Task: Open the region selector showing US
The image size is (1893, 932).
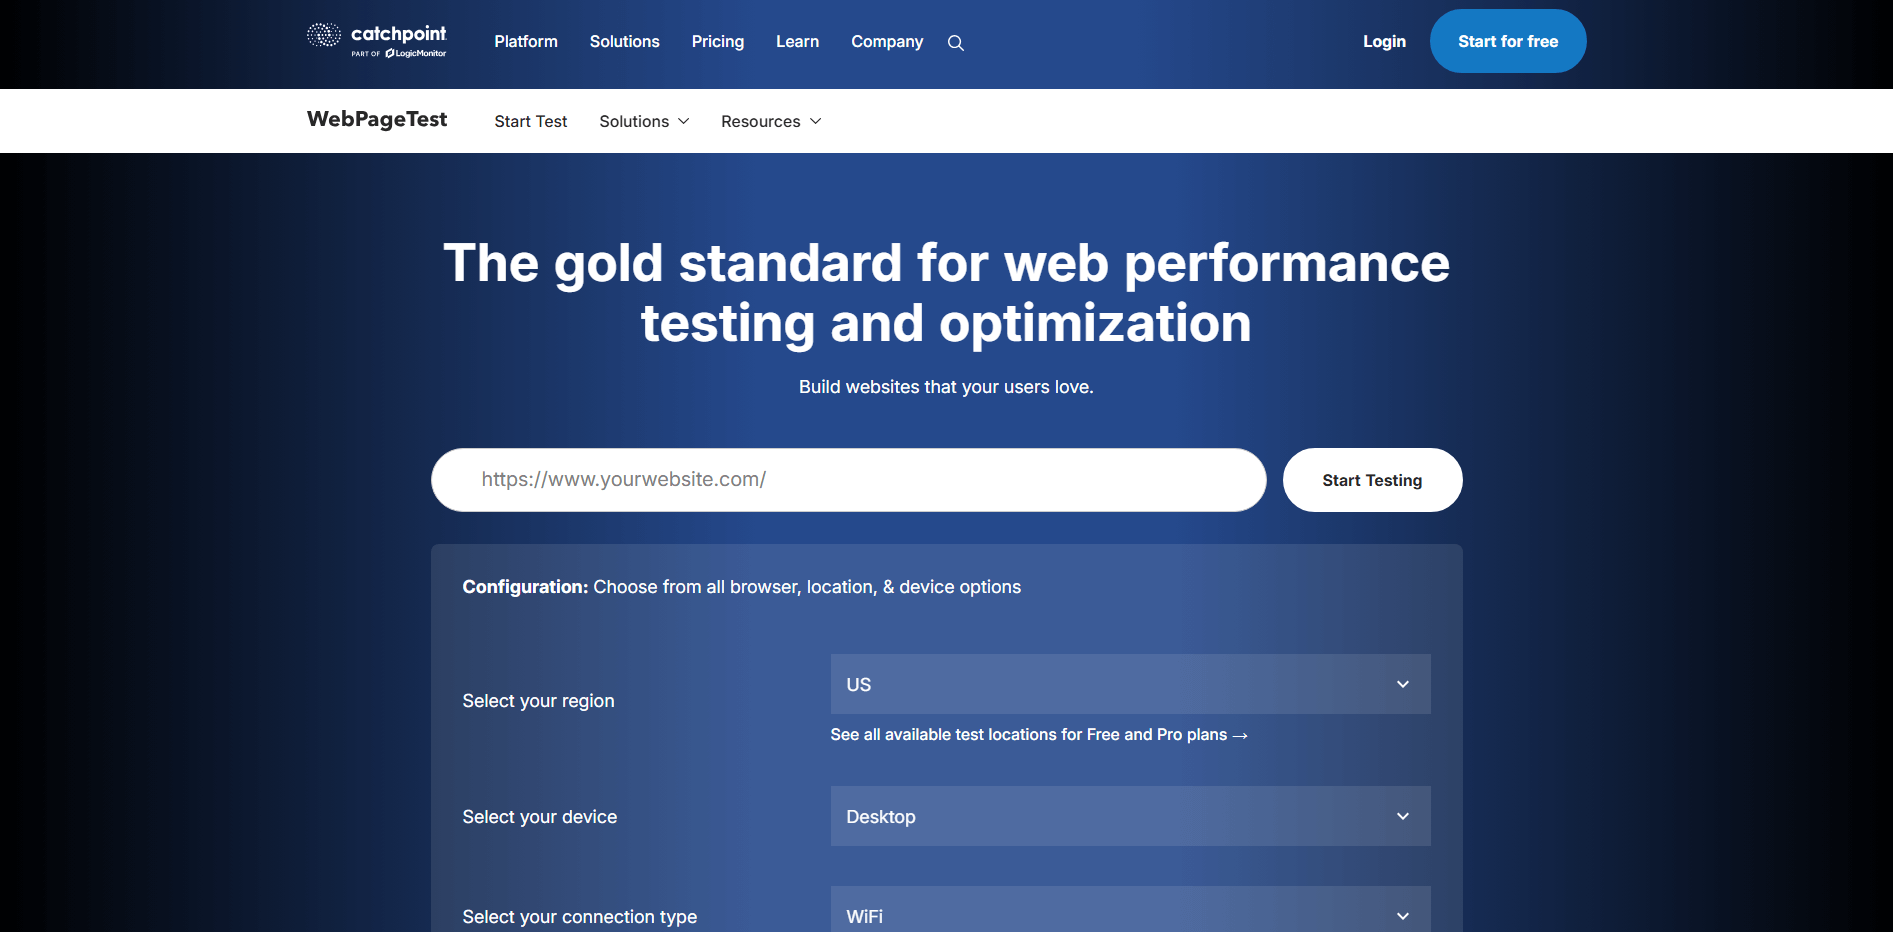Action: [1130, 684]
